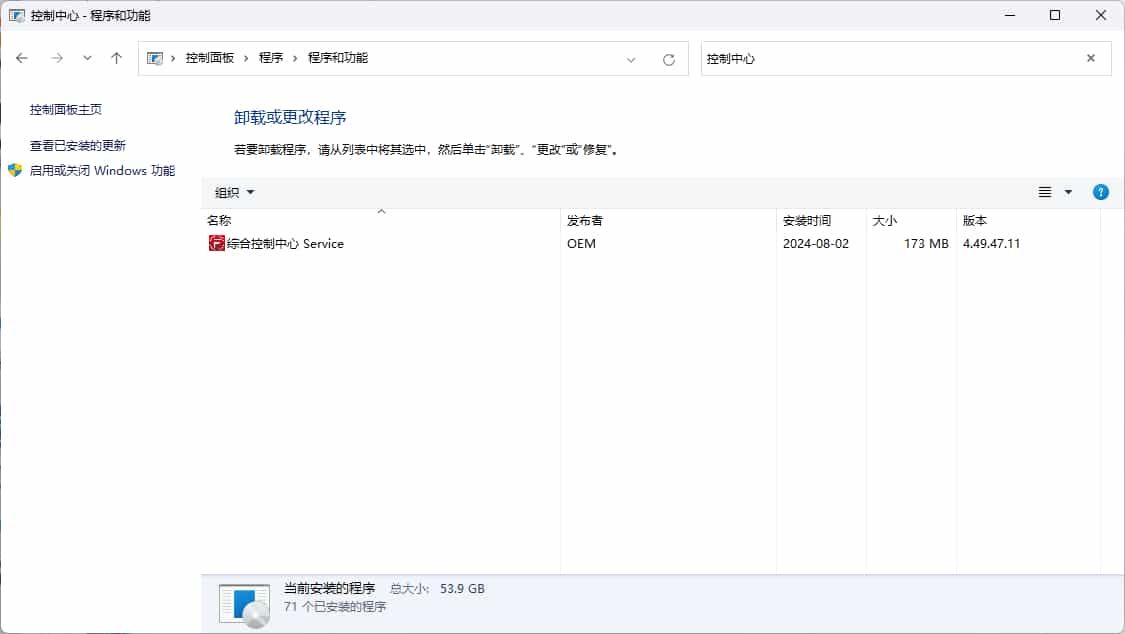Click the title bar window icon
Image resolution: width=1125 pixels, height=634 pixels.
coord(17,15)
